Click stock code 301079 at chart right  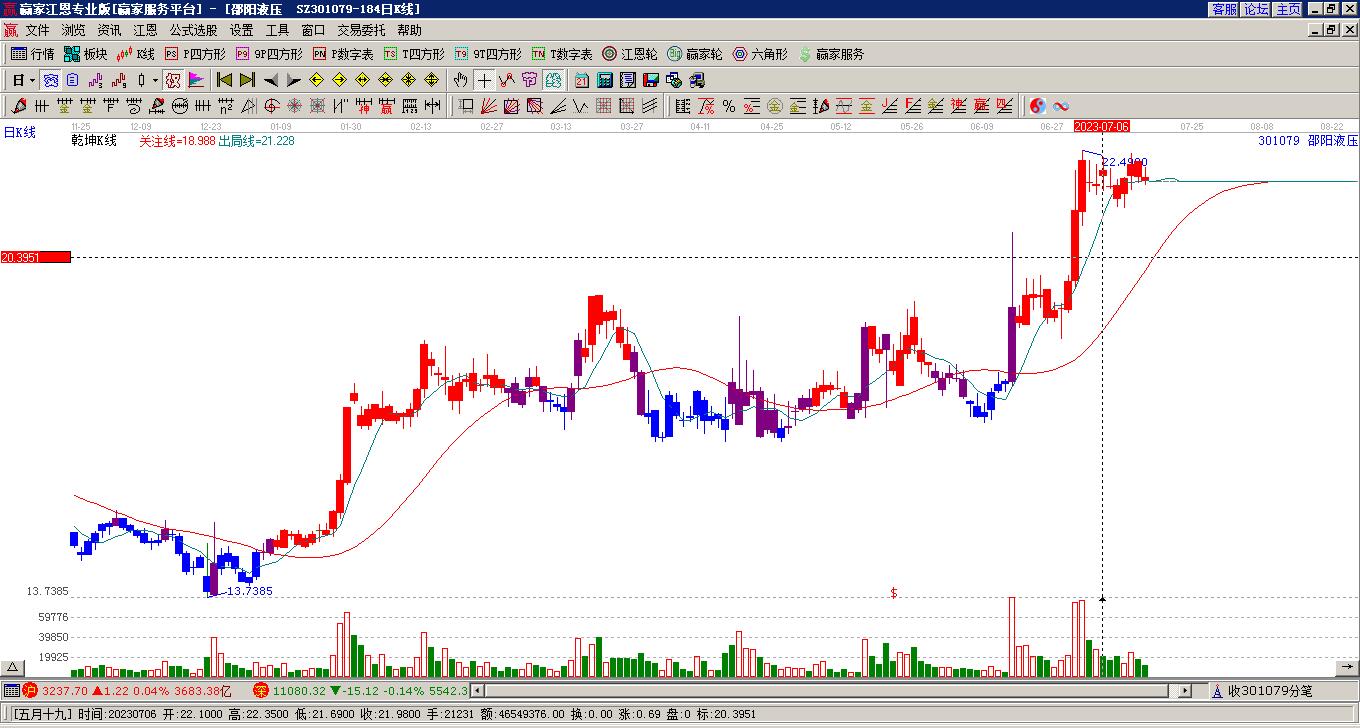pyautogui.click(x=1279, y=141)
